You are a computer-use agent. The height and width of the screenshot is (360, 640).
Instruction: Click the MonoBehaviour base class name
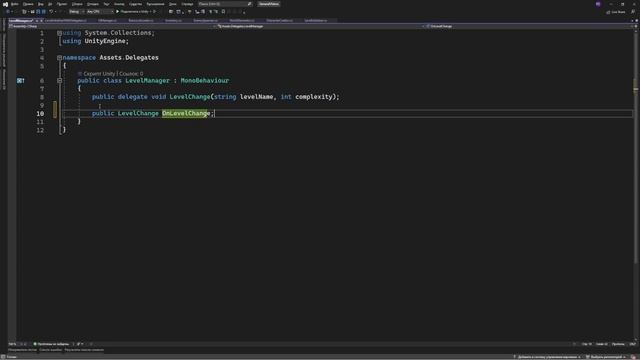coord(204,81)
